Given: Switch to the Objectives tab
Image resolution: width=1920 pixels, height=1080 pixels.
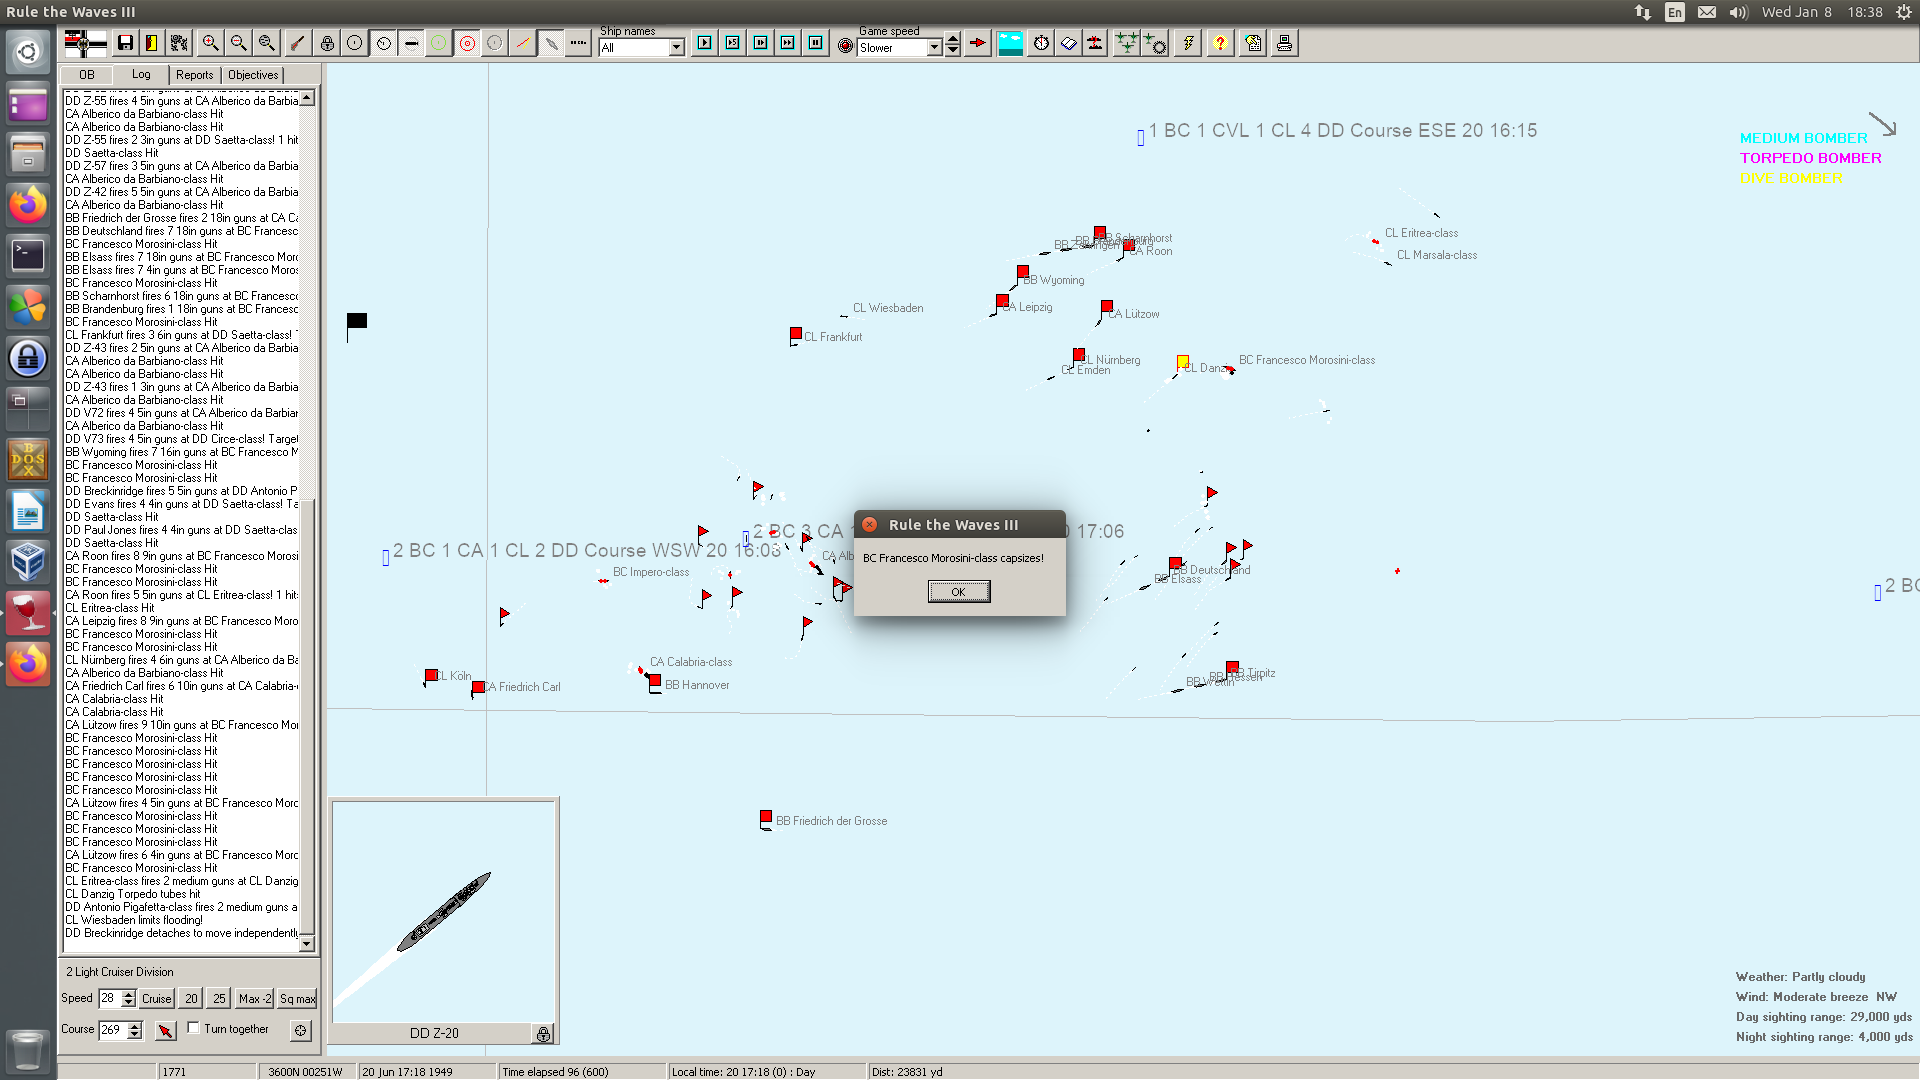Looking at the screenshot, I should (253, 75).
